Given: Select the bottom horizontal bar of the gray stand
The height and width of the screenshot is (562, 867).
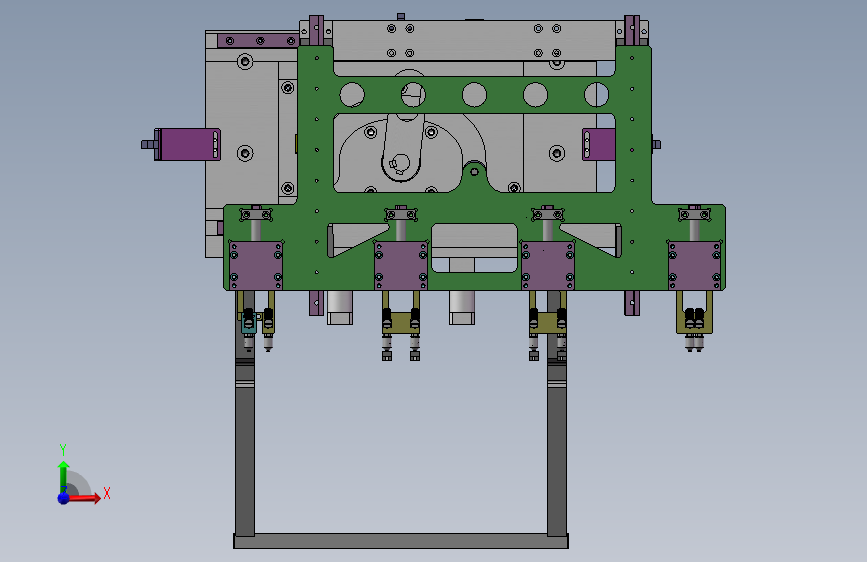Looking at the screenshot, I should tap(401, 541).
